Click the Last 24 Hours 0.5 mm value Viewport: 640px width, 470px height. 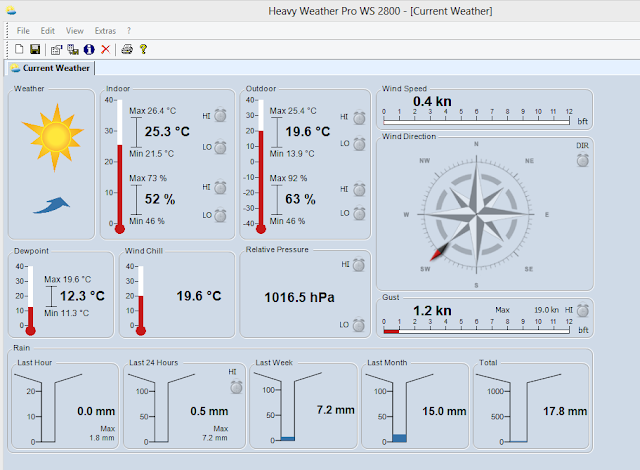(209, 411)
